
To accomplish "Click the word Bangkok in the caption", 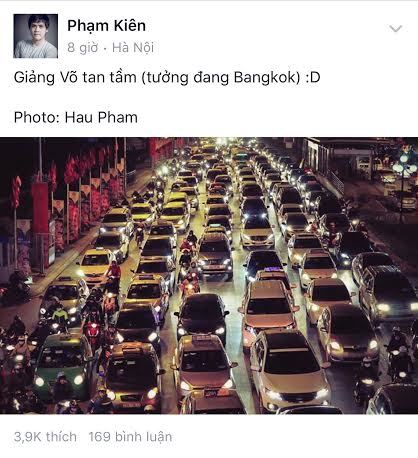I will click(x=264, y=78).
